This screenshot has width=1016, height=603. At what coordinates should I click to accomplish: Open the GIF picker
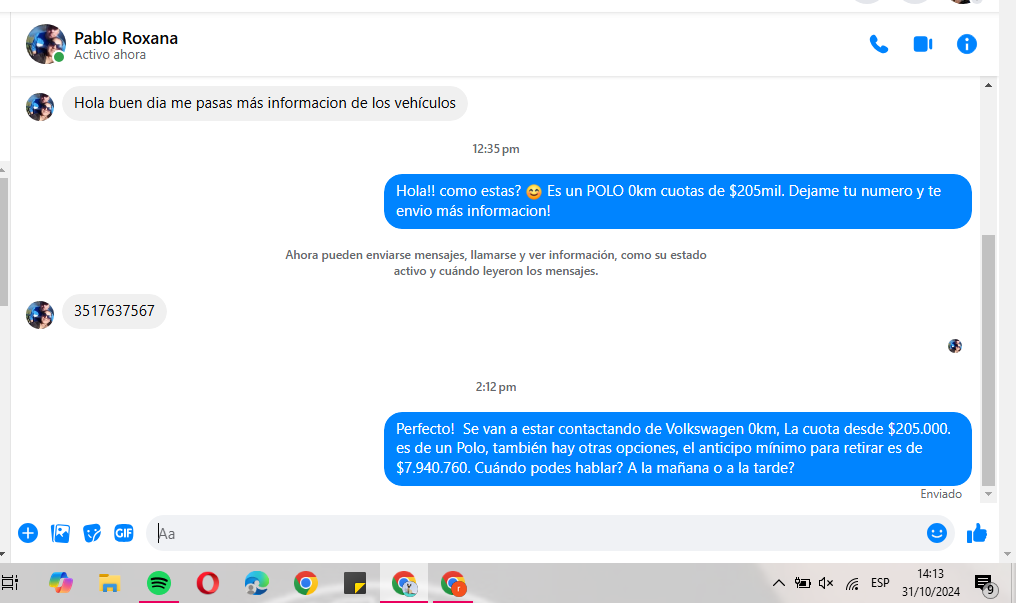pyautogui.click(x=124, y=533)
